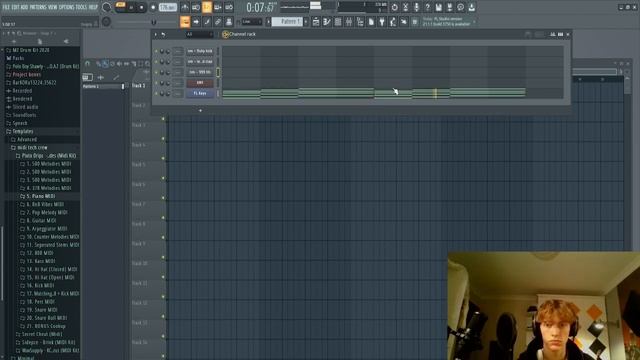The width and height of the screenshot is (640, 360).
Task: Click the Channel rack graph editor icon
Action: pos(552,34)
